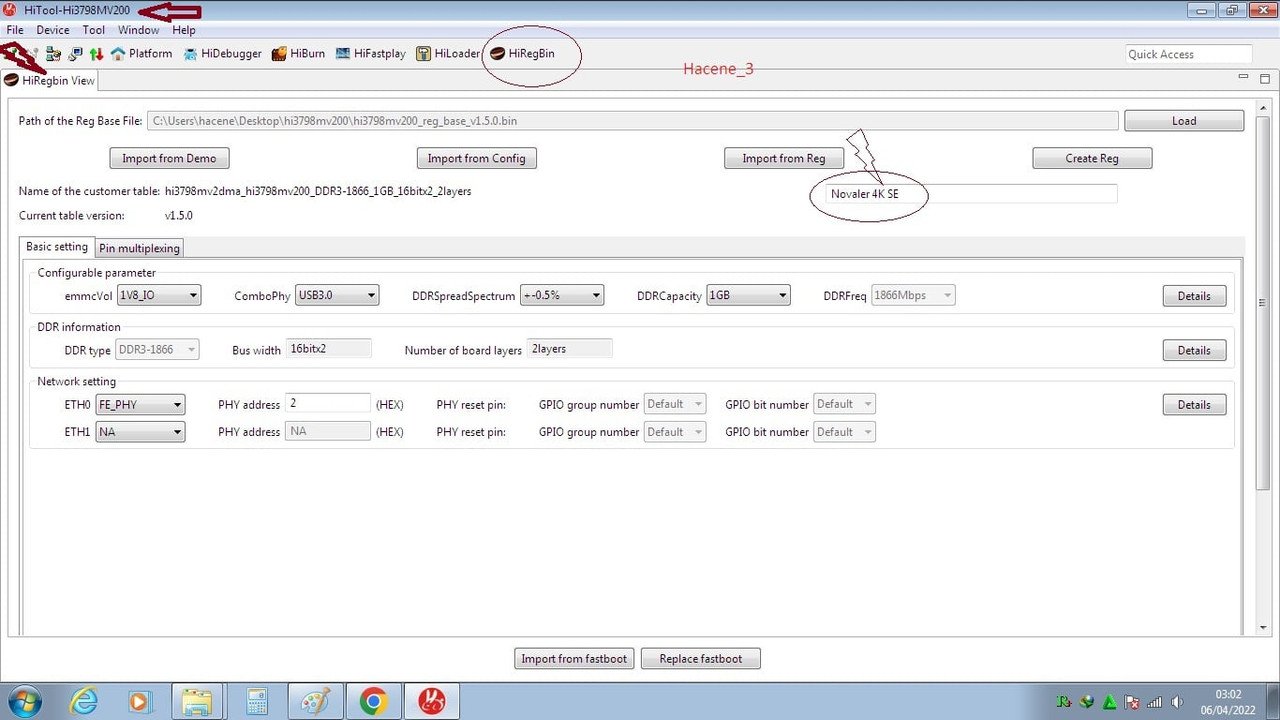Open Windows Start menu
Image resolution: width=1280 pixels, height=720 pixels.
(x=25, y=701)
